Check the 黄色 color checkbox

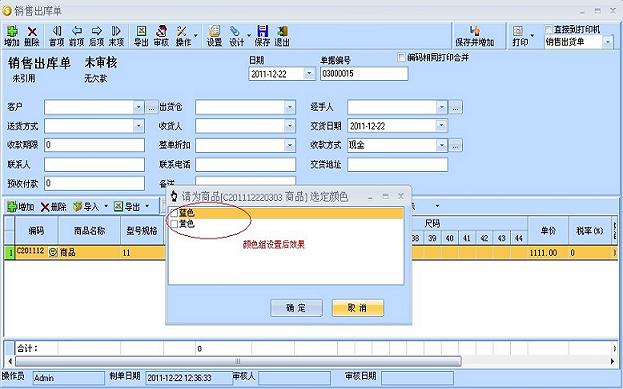coord(174,224)
